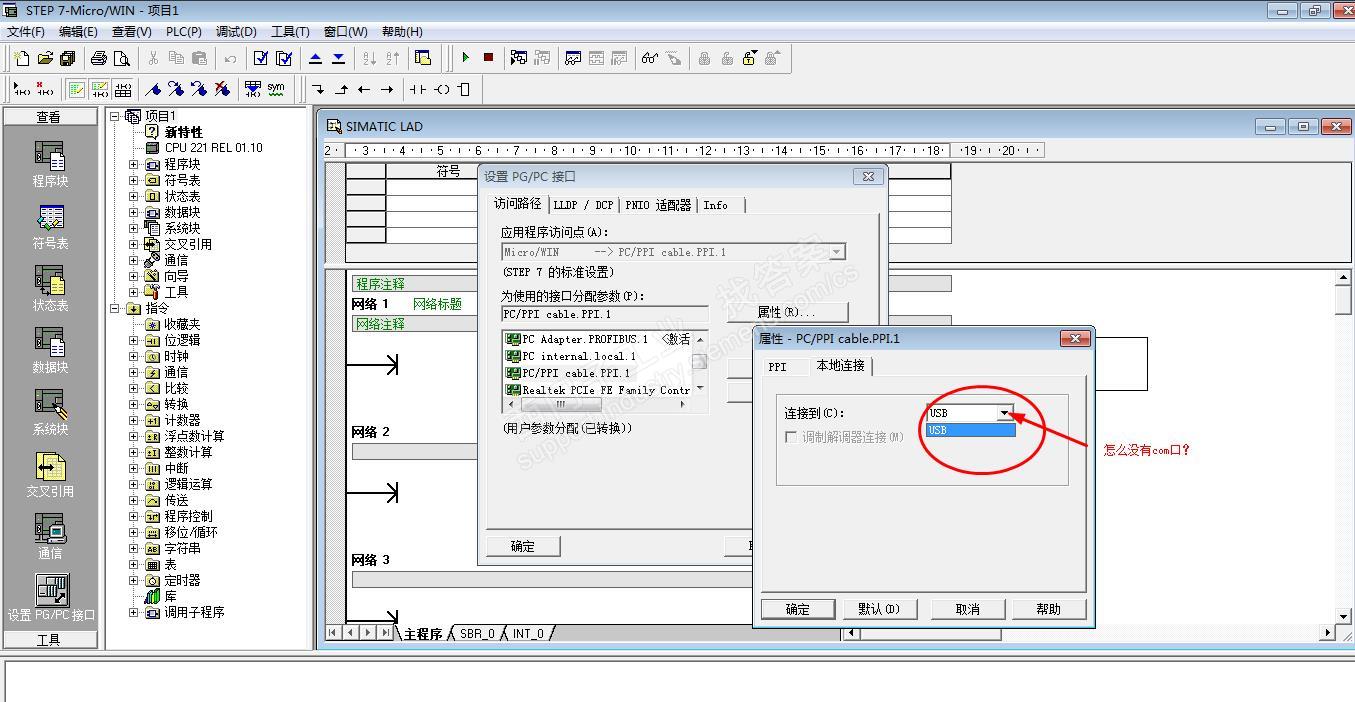Screen dimensions: 1355x702
Task: Open 数据块 in the navigation bar
Action: [x=50, y=351]
